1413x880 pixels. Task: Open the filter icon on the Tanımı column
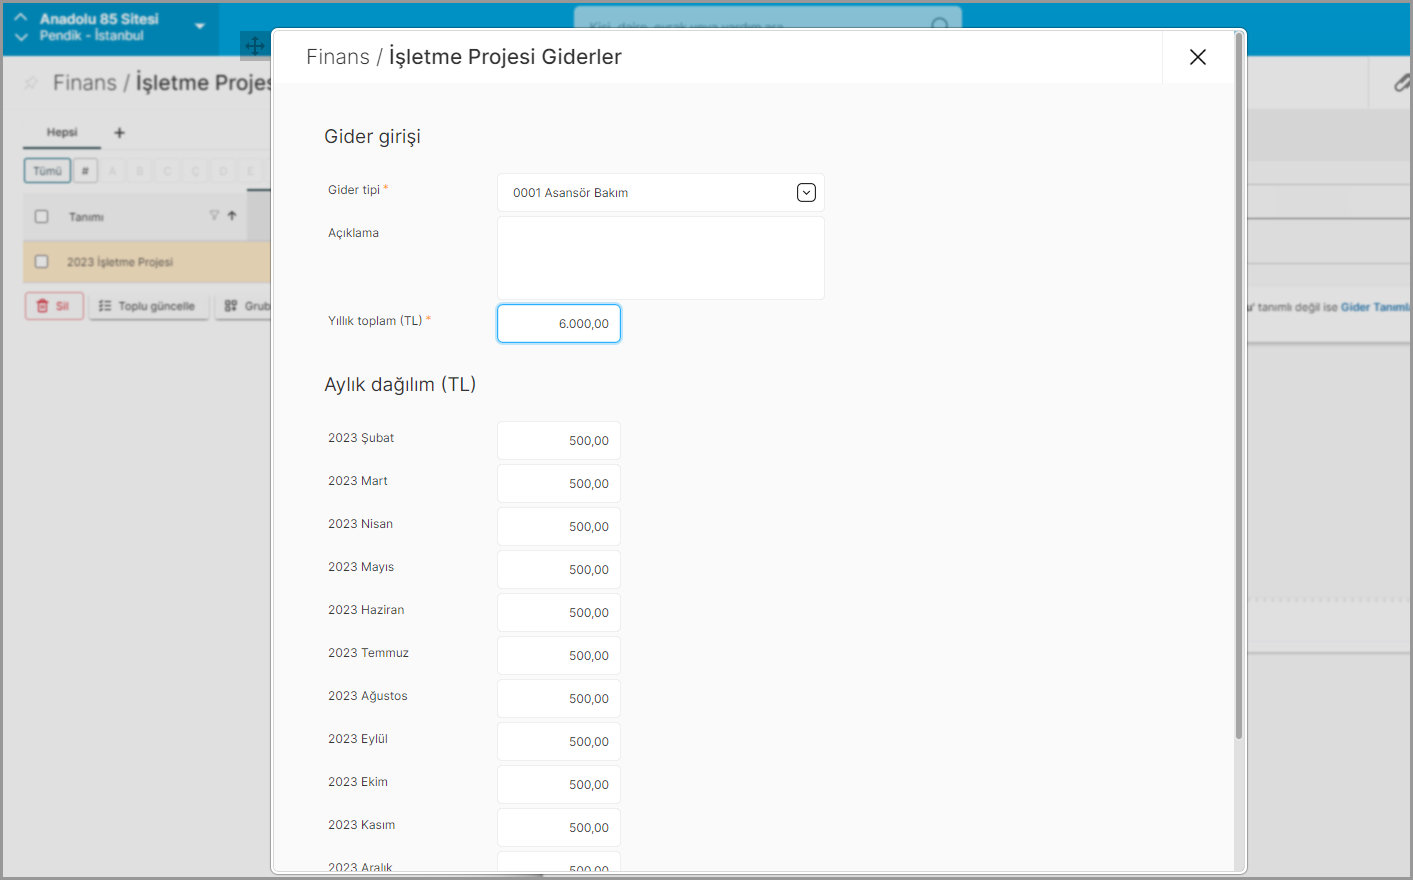[x=214, y=215]
